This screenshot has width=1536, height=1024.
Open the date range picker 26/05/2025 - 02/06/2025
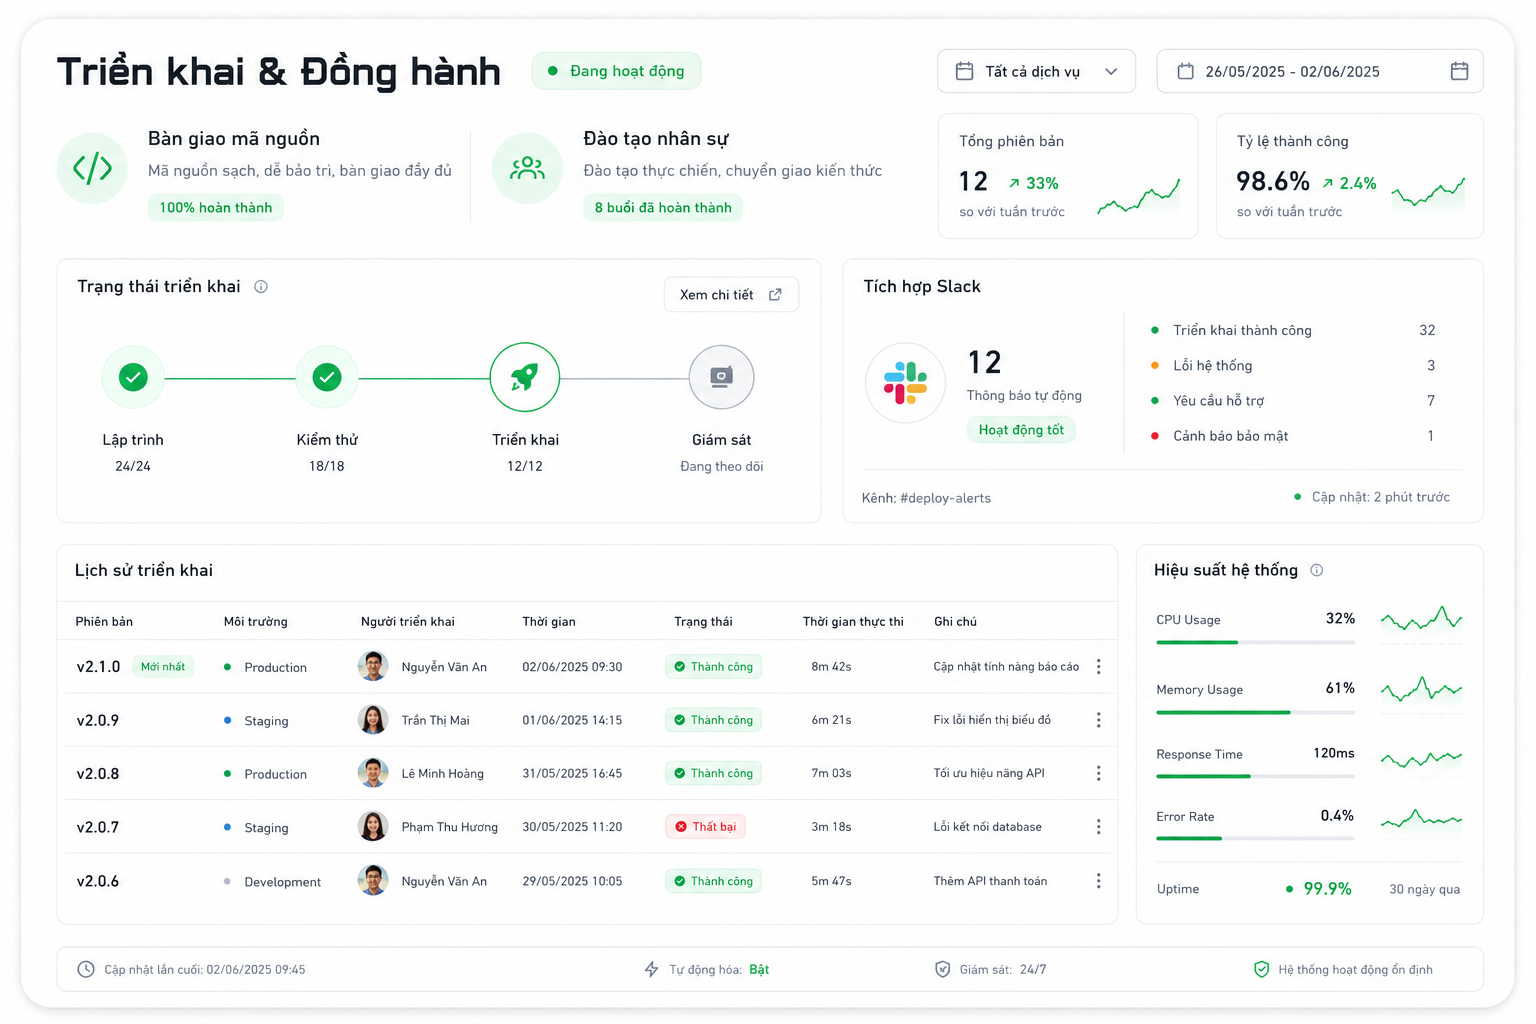(1320, 71)
